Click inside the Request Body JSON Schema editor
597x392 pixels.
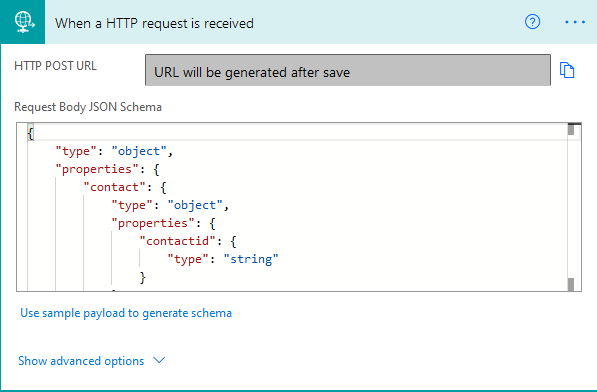pos(299,207)
